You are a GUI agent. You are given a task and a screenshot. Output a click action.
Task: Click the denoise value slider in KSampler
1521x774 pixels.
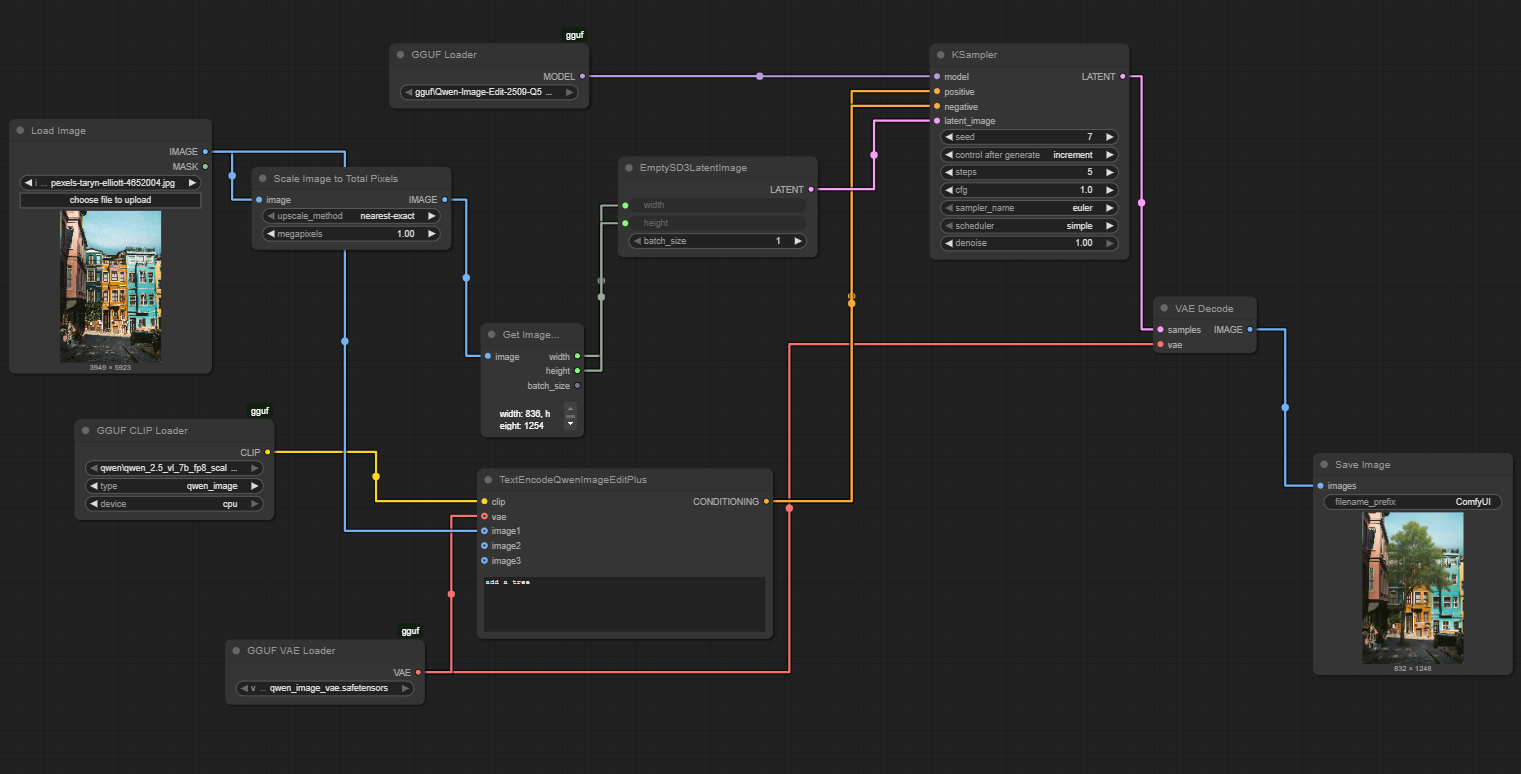(1029, 243)
